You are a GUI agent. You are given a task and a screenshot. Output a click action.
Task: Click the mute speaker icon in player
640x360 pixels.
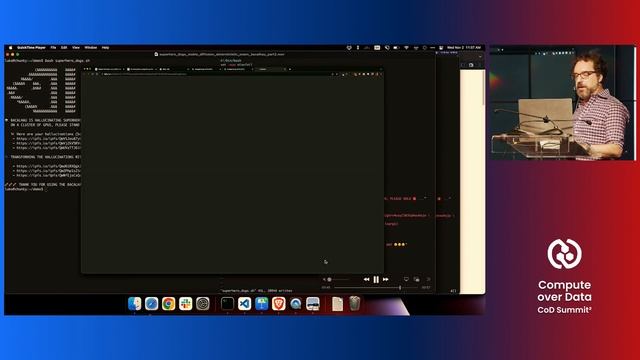(324, 280)
